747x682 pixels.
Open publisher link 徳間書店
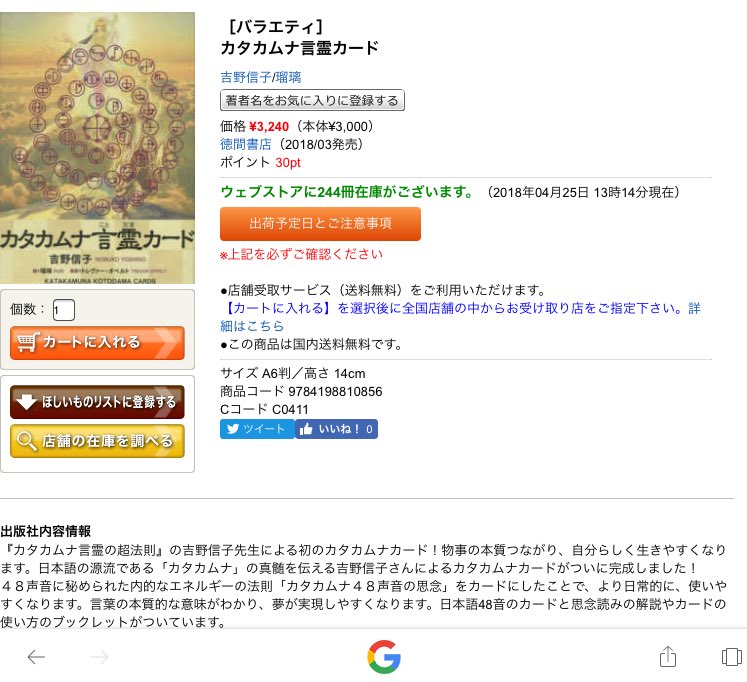coord(246,144)
